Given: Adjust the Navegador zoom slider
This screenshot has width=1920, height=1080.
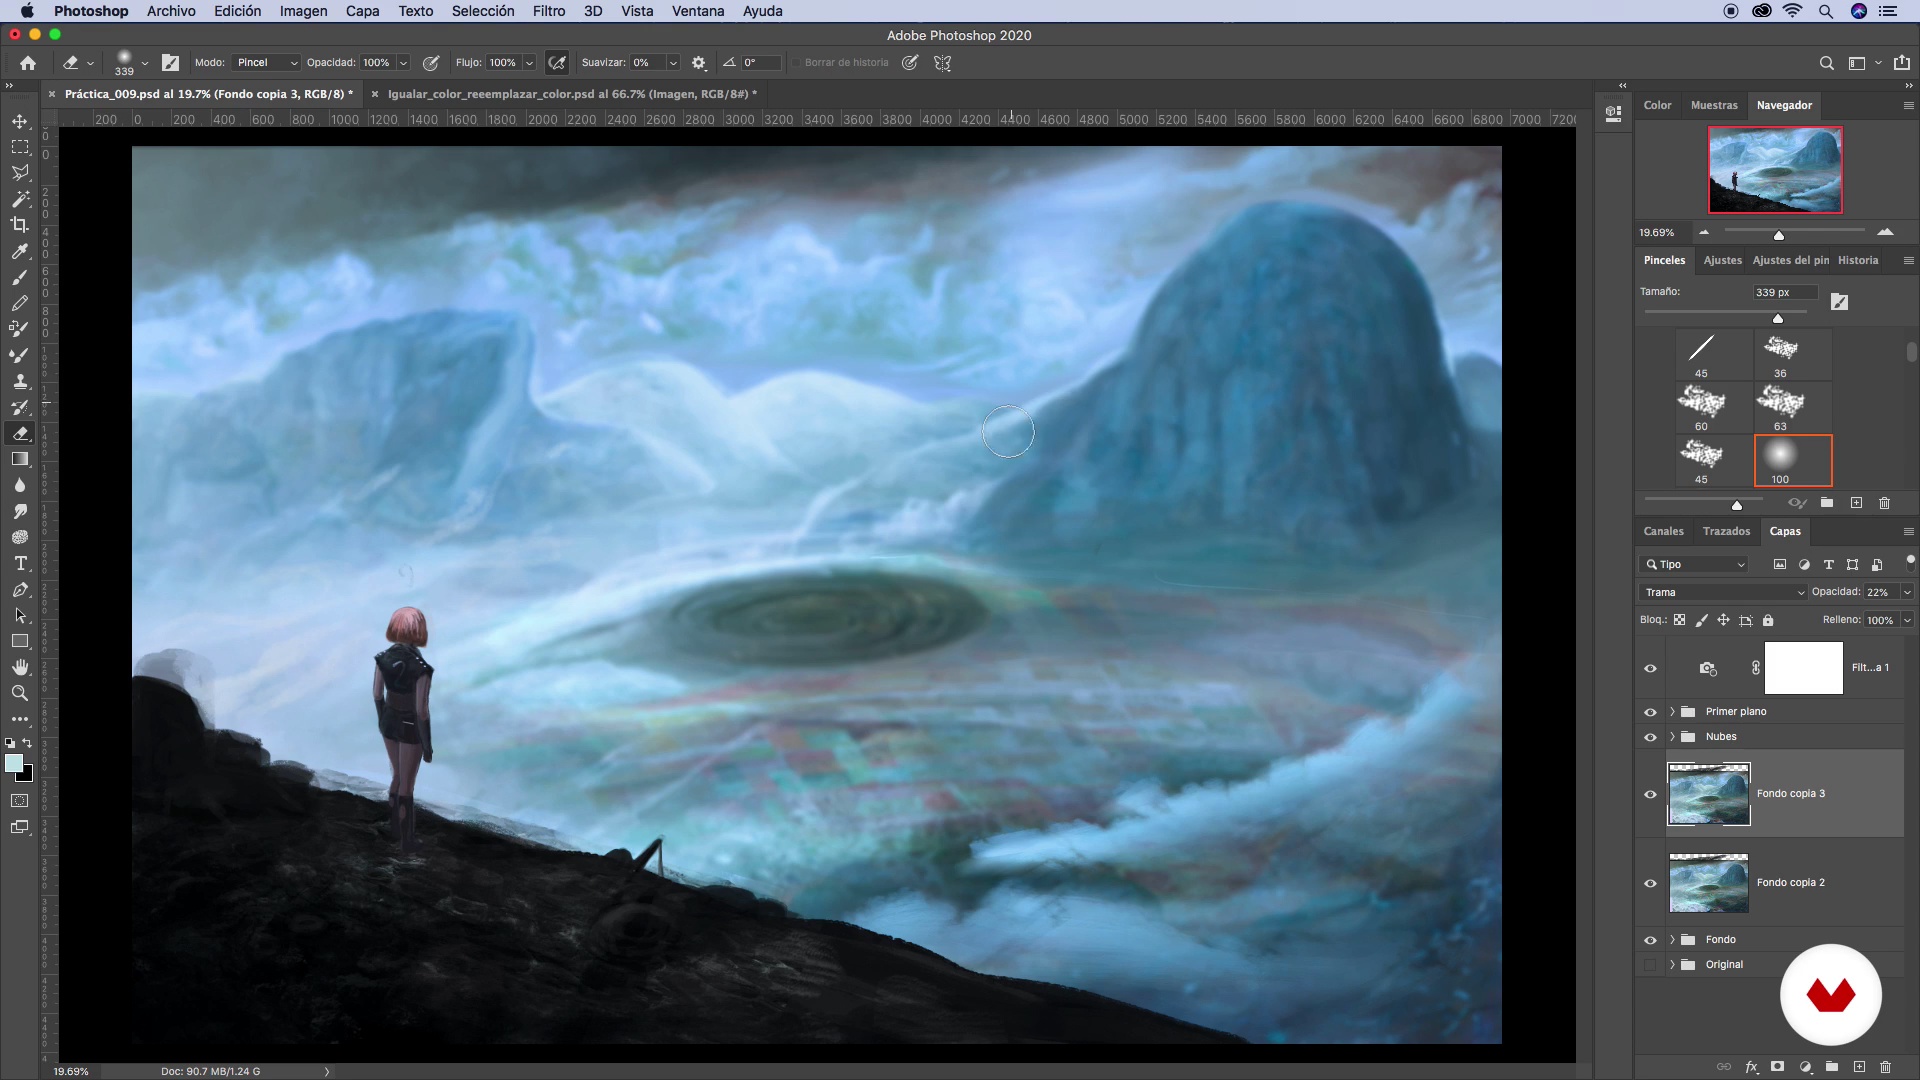Looking at the screenshot, I should click(1779, 235).
